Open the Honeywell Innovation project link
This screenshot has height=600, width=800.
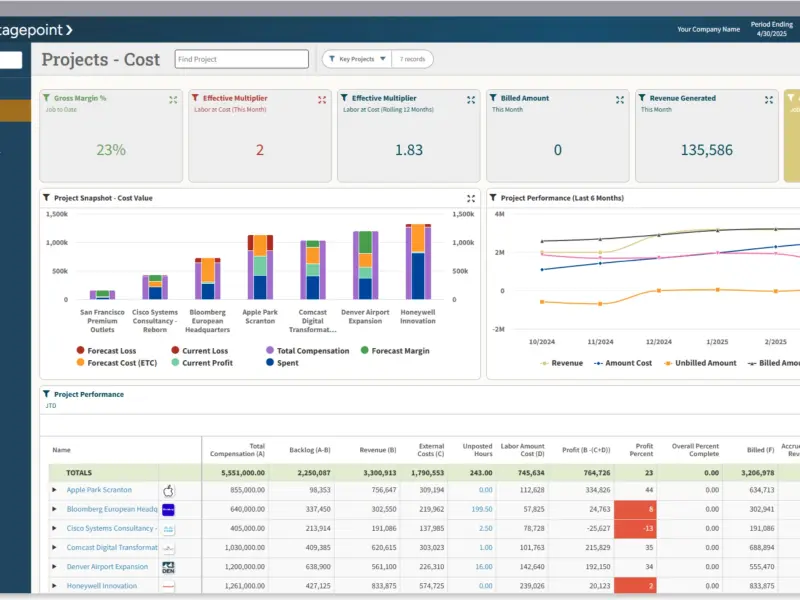(x=102, y=586)
